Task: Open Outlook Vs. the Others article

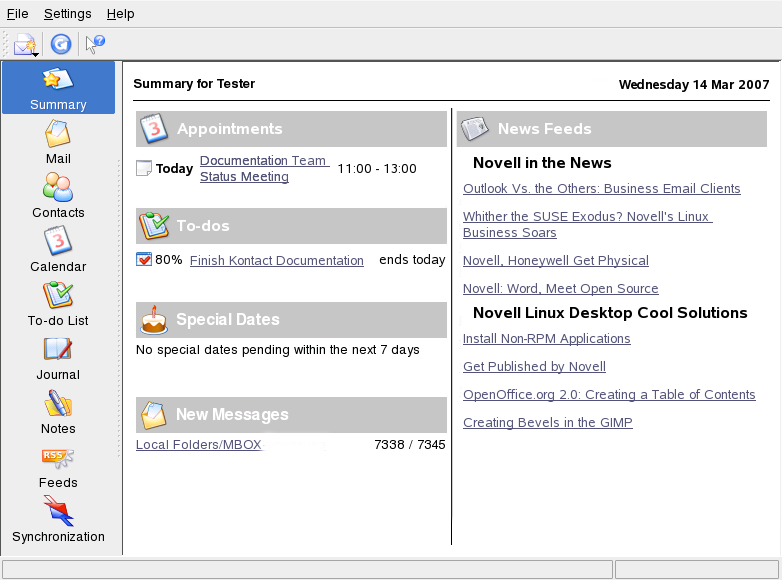Action: (x=601, y=189)
